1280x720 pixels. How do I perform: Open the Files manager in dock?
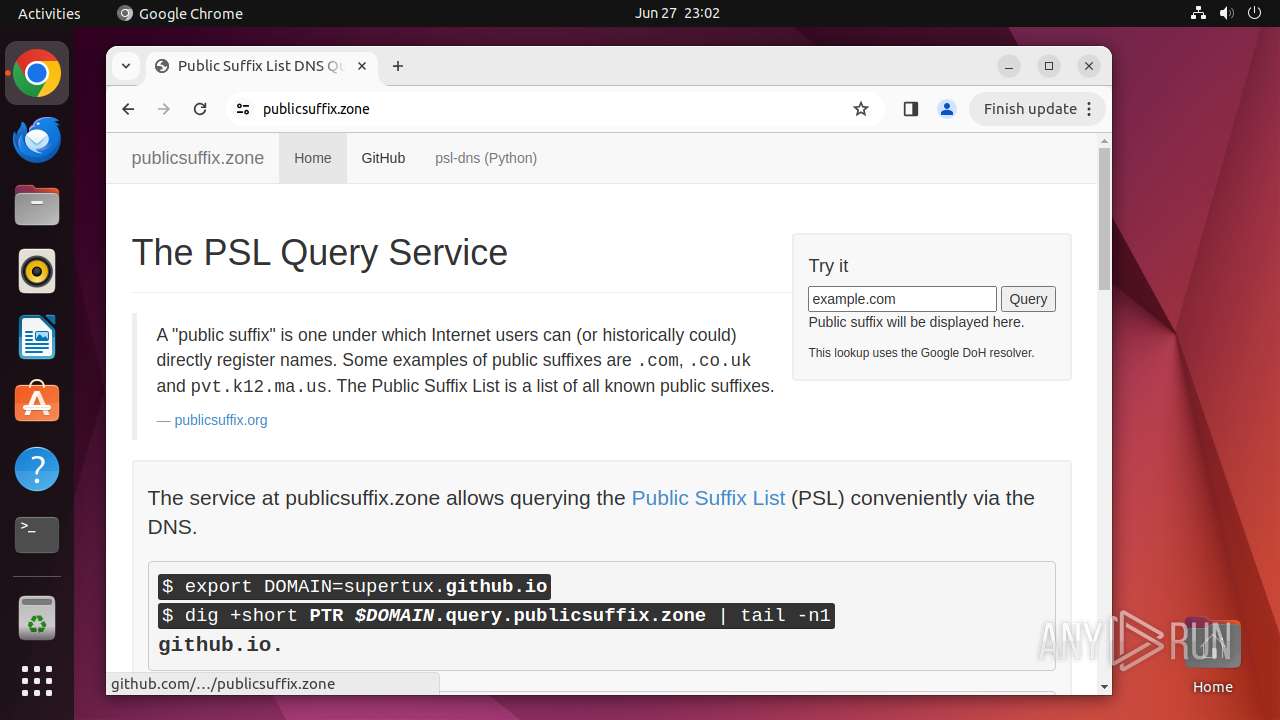(x=37, y=206)
